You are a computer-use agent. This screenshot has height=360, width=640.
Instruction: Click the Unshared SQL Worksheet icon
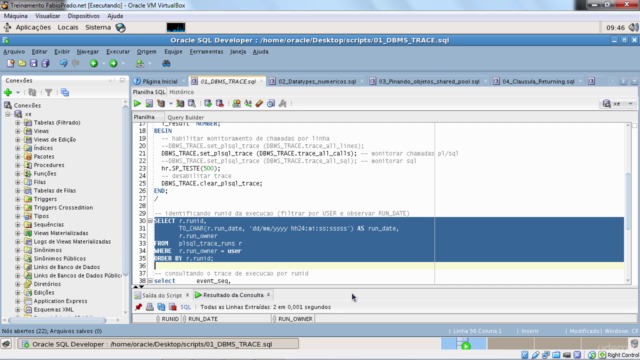236,104
